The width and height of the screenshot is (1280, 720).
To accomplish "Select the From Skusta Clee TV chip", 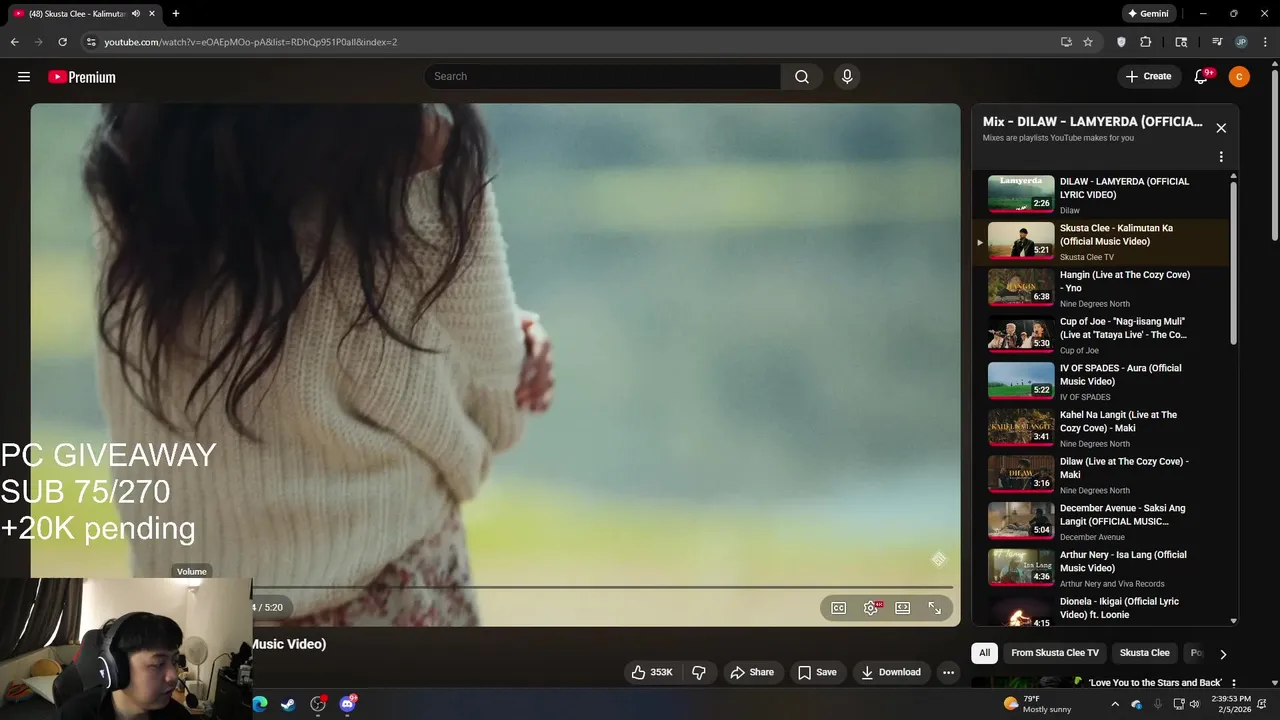I will click(1055, 653).
